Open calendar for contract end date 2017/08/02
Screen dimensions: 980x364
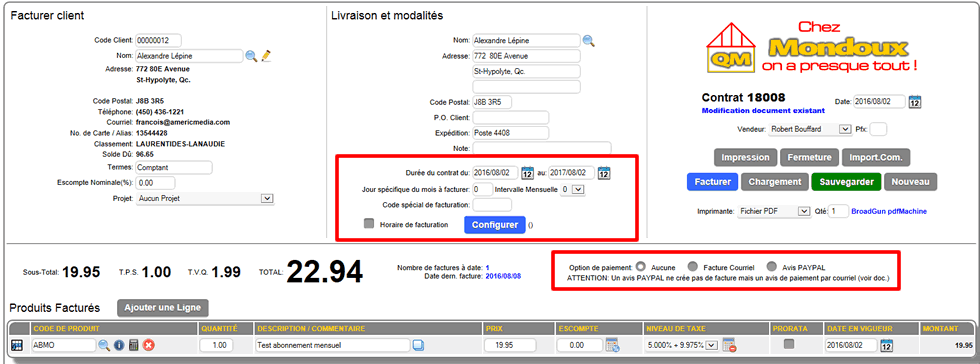tap(604, 173)
